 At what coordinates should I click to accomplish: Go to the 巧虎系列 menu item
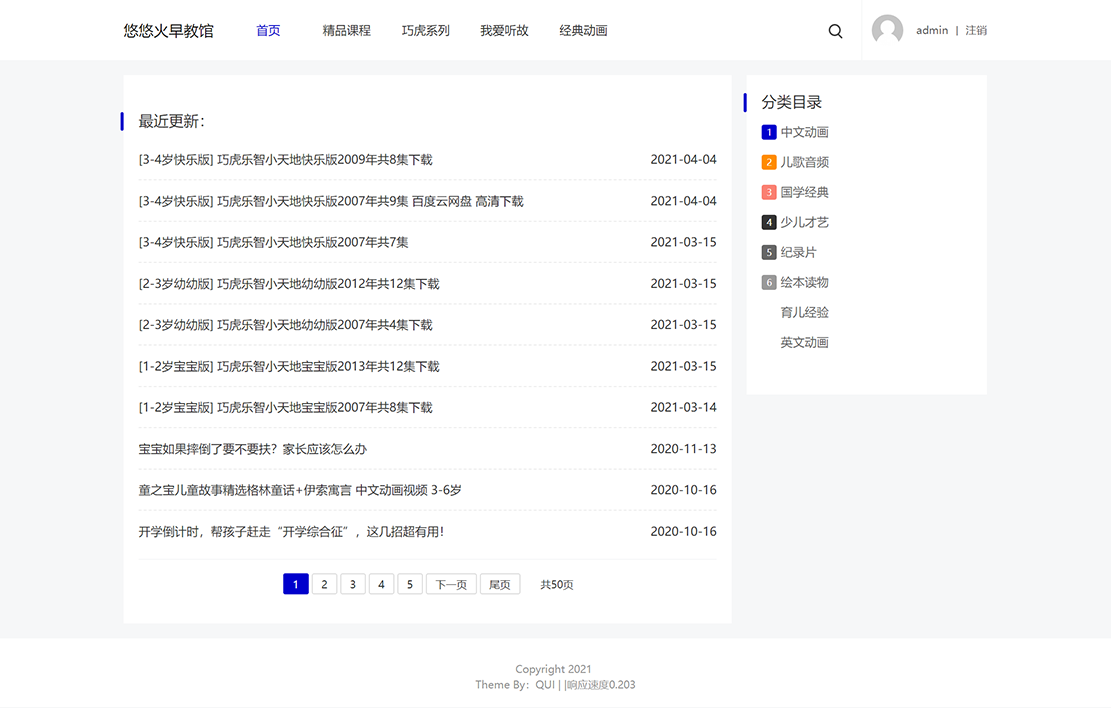(x=425, y=31)
